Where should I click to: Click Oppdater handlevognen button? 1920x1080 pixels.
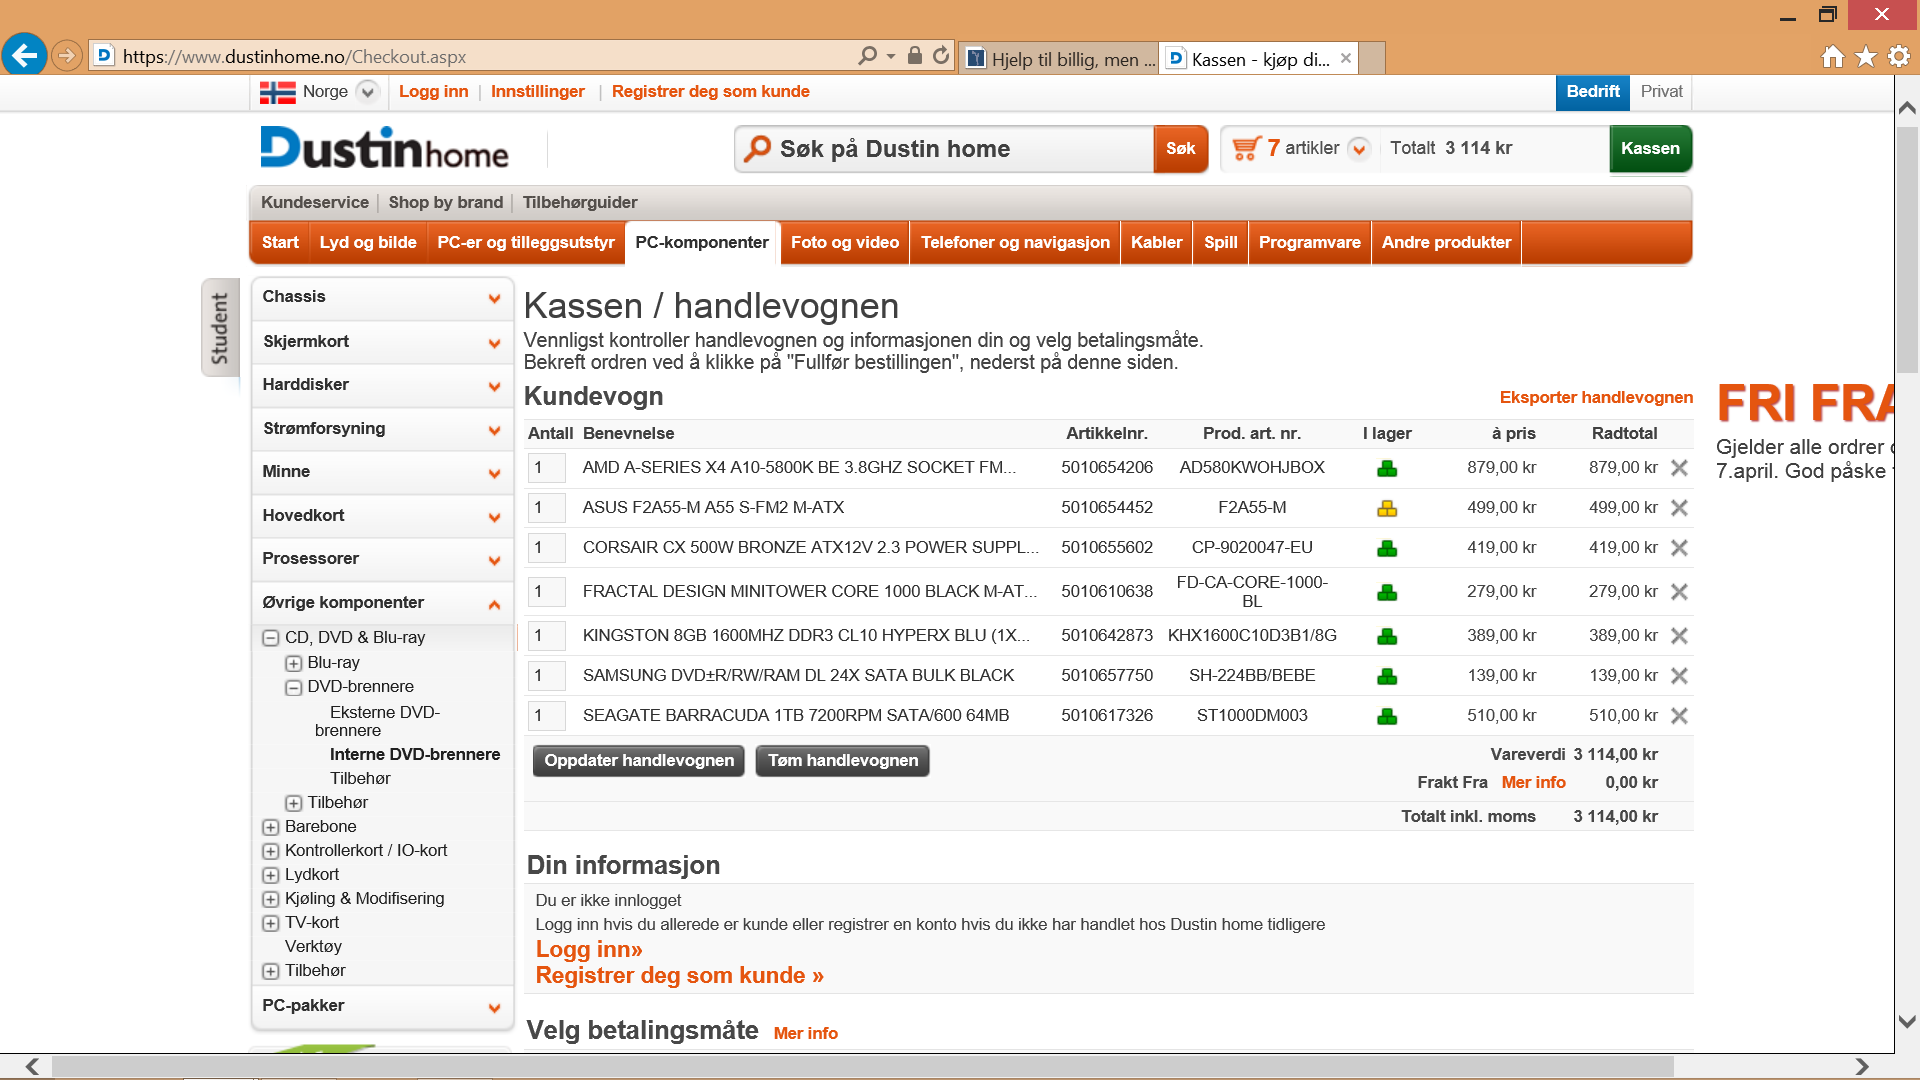639,761
